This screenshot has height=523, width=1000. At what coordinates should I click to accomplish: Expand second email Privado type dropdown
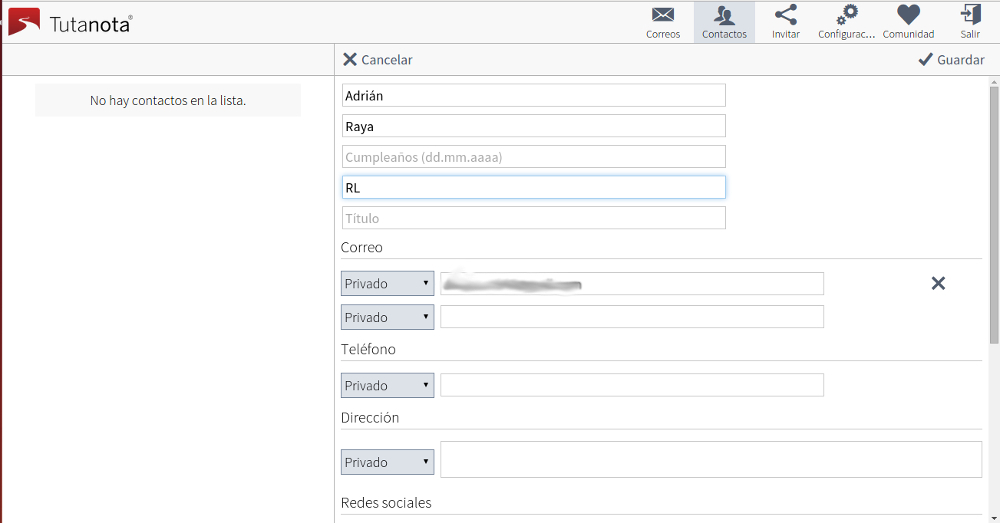(387, 317)
